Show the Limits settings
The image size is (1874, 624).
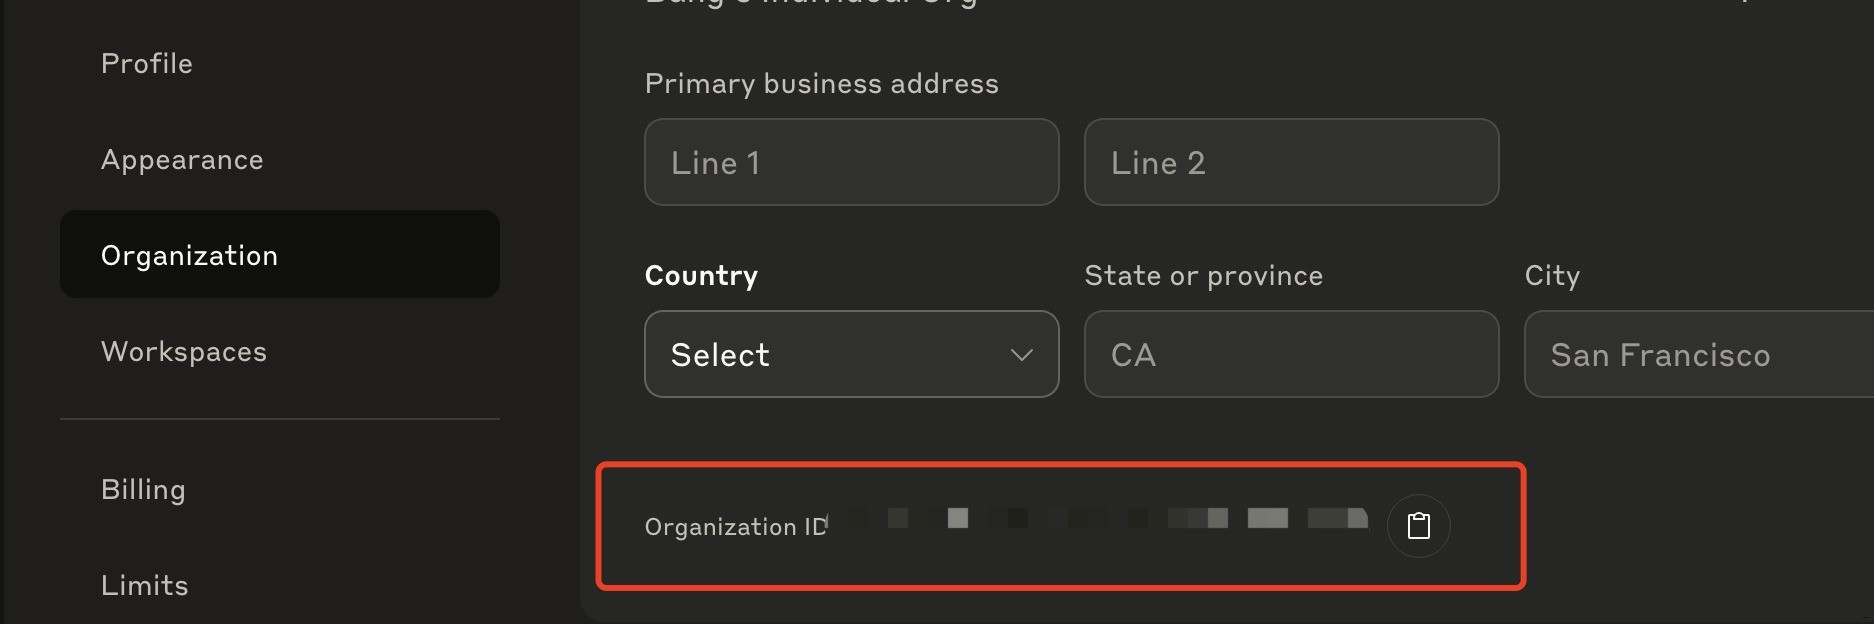pyautogui.click(x=145, y=586)
